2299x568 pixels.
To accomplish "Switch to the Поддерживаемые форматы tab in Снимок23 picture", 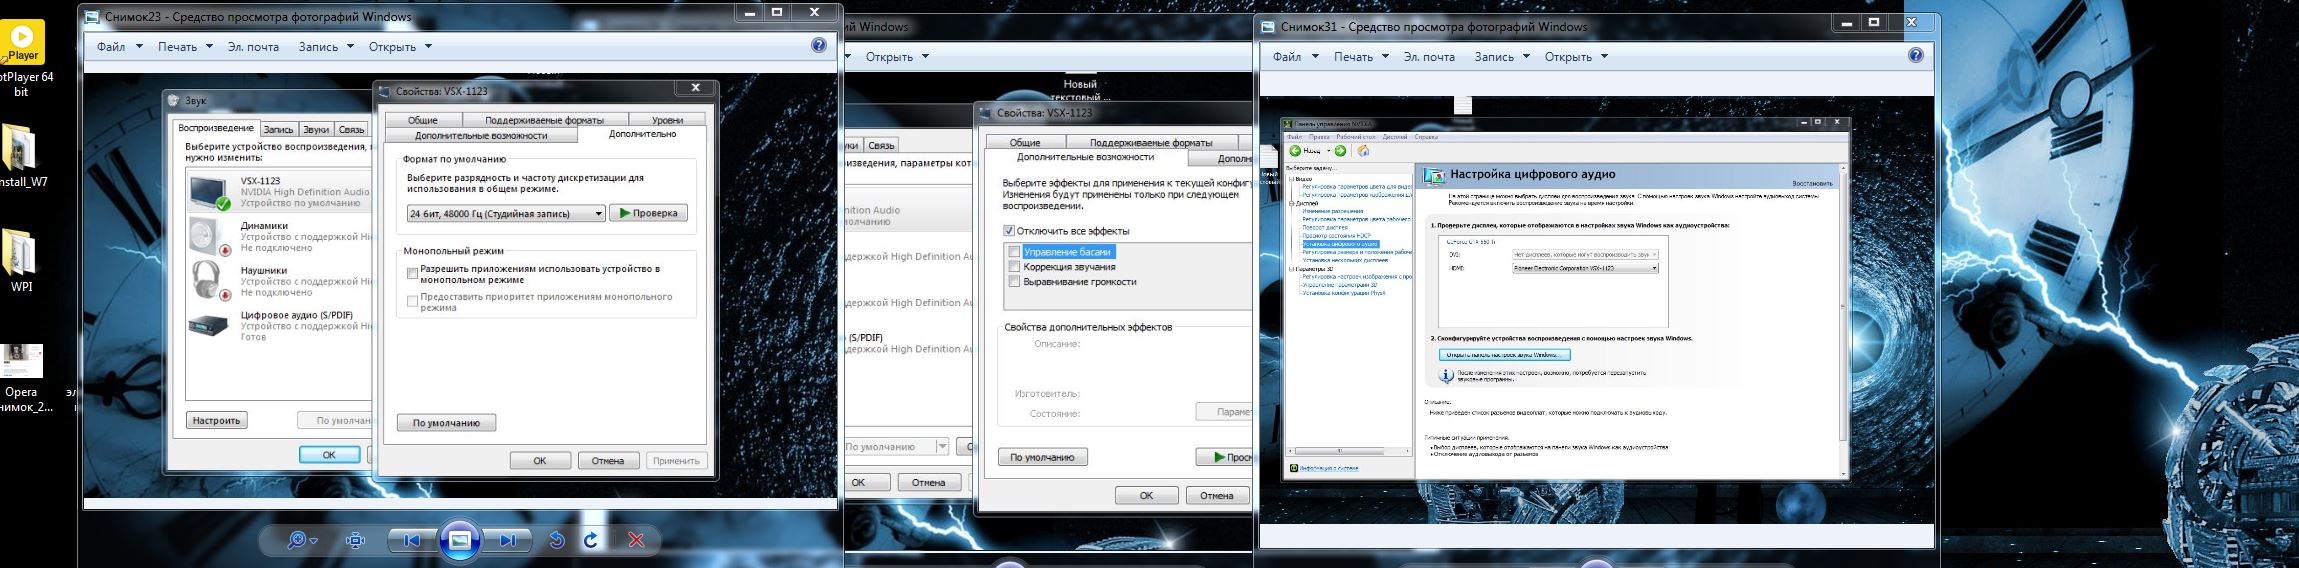I will 544,120.
